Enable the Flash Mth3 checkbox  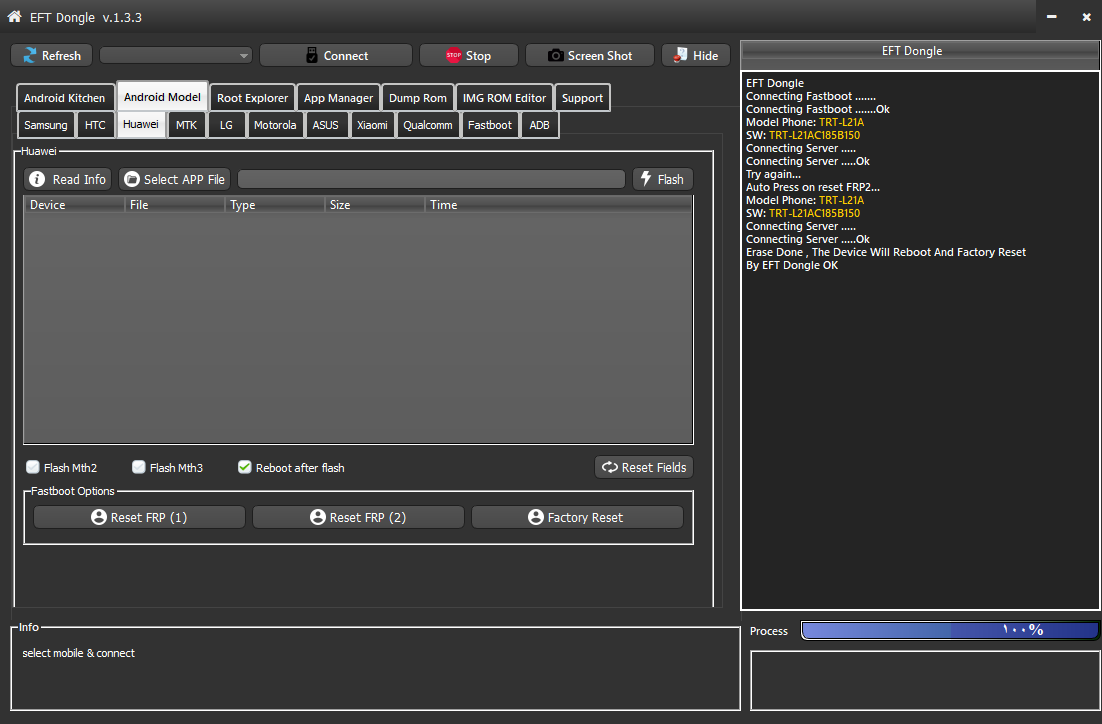138,467
